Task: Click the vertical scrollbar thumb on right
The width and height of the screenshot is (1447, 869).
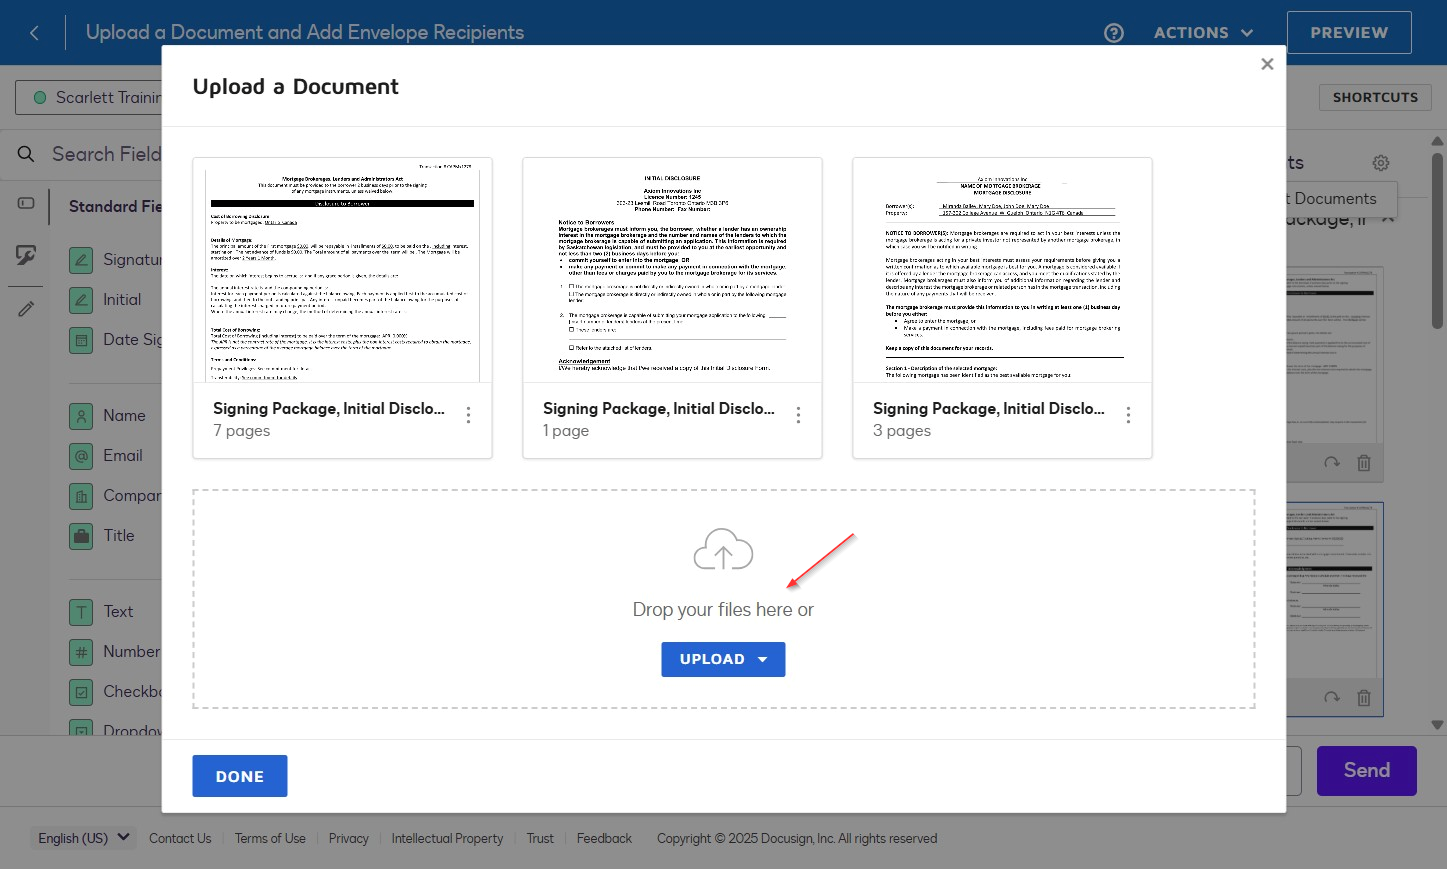Action: tap(1437, 240)
